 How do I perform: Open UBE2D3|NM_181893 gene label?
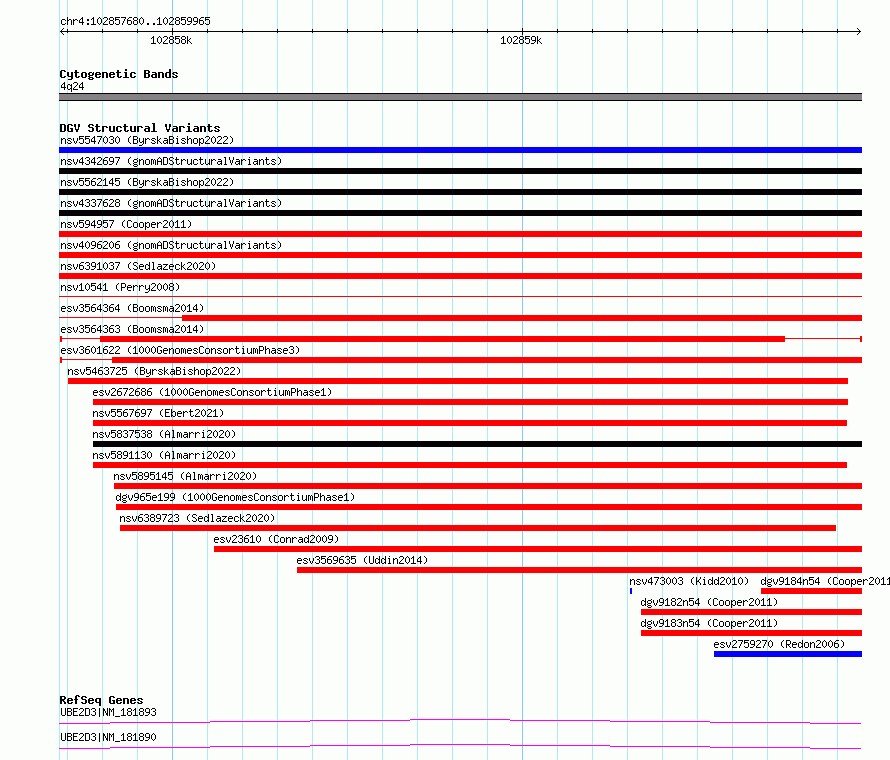coord(108,712)
